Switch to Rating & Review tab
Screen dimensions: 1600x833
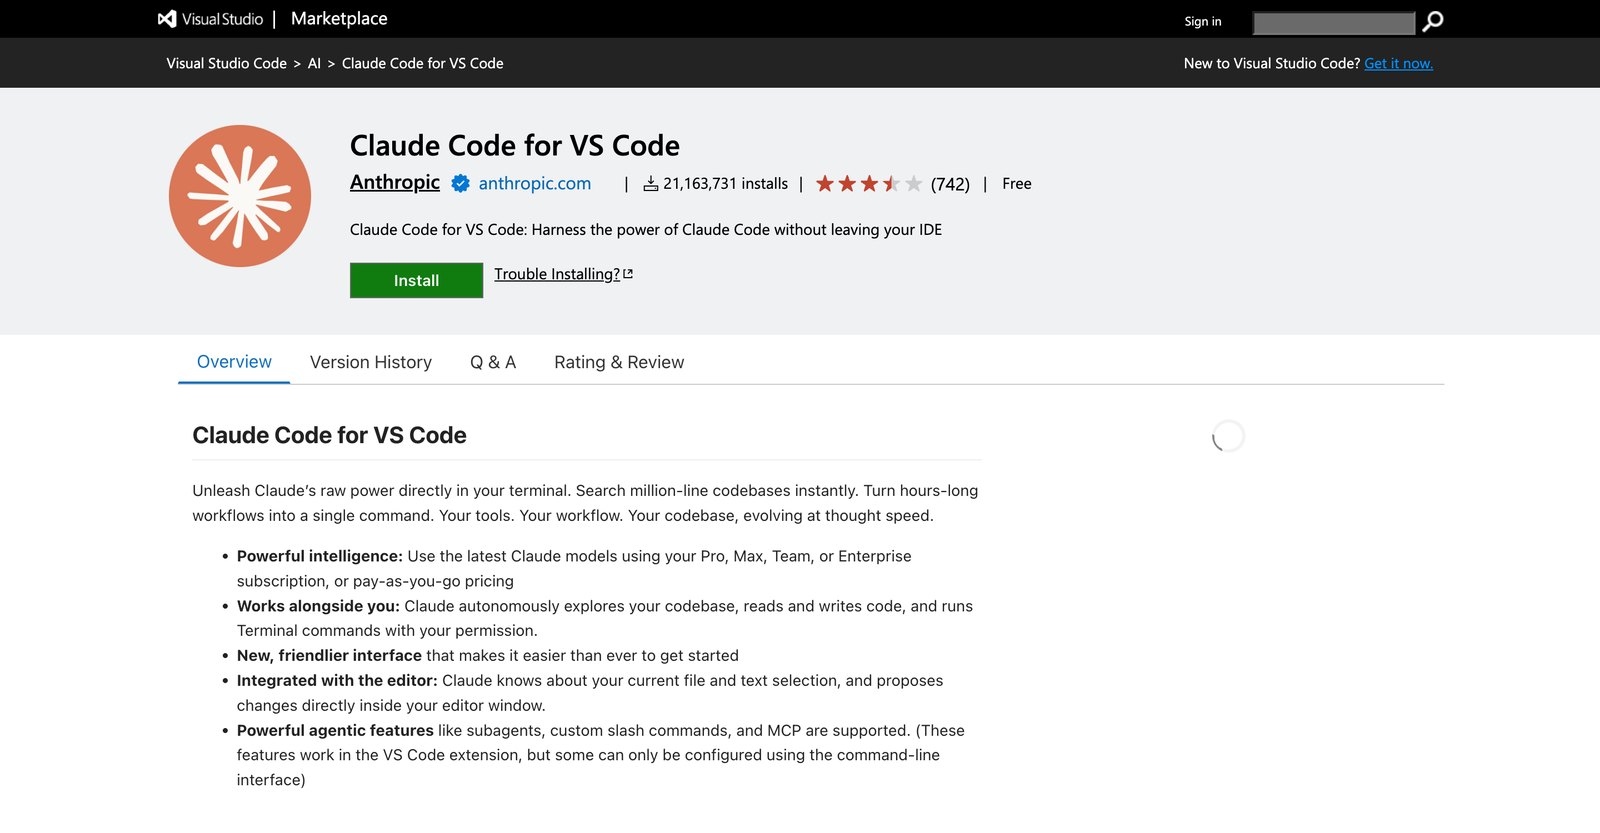click(619, 362)
